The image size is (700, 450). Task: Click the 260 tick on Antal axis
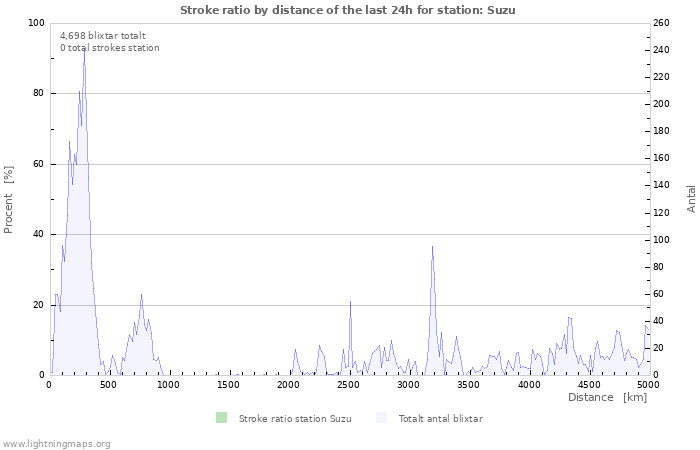(x=662, y=23)
